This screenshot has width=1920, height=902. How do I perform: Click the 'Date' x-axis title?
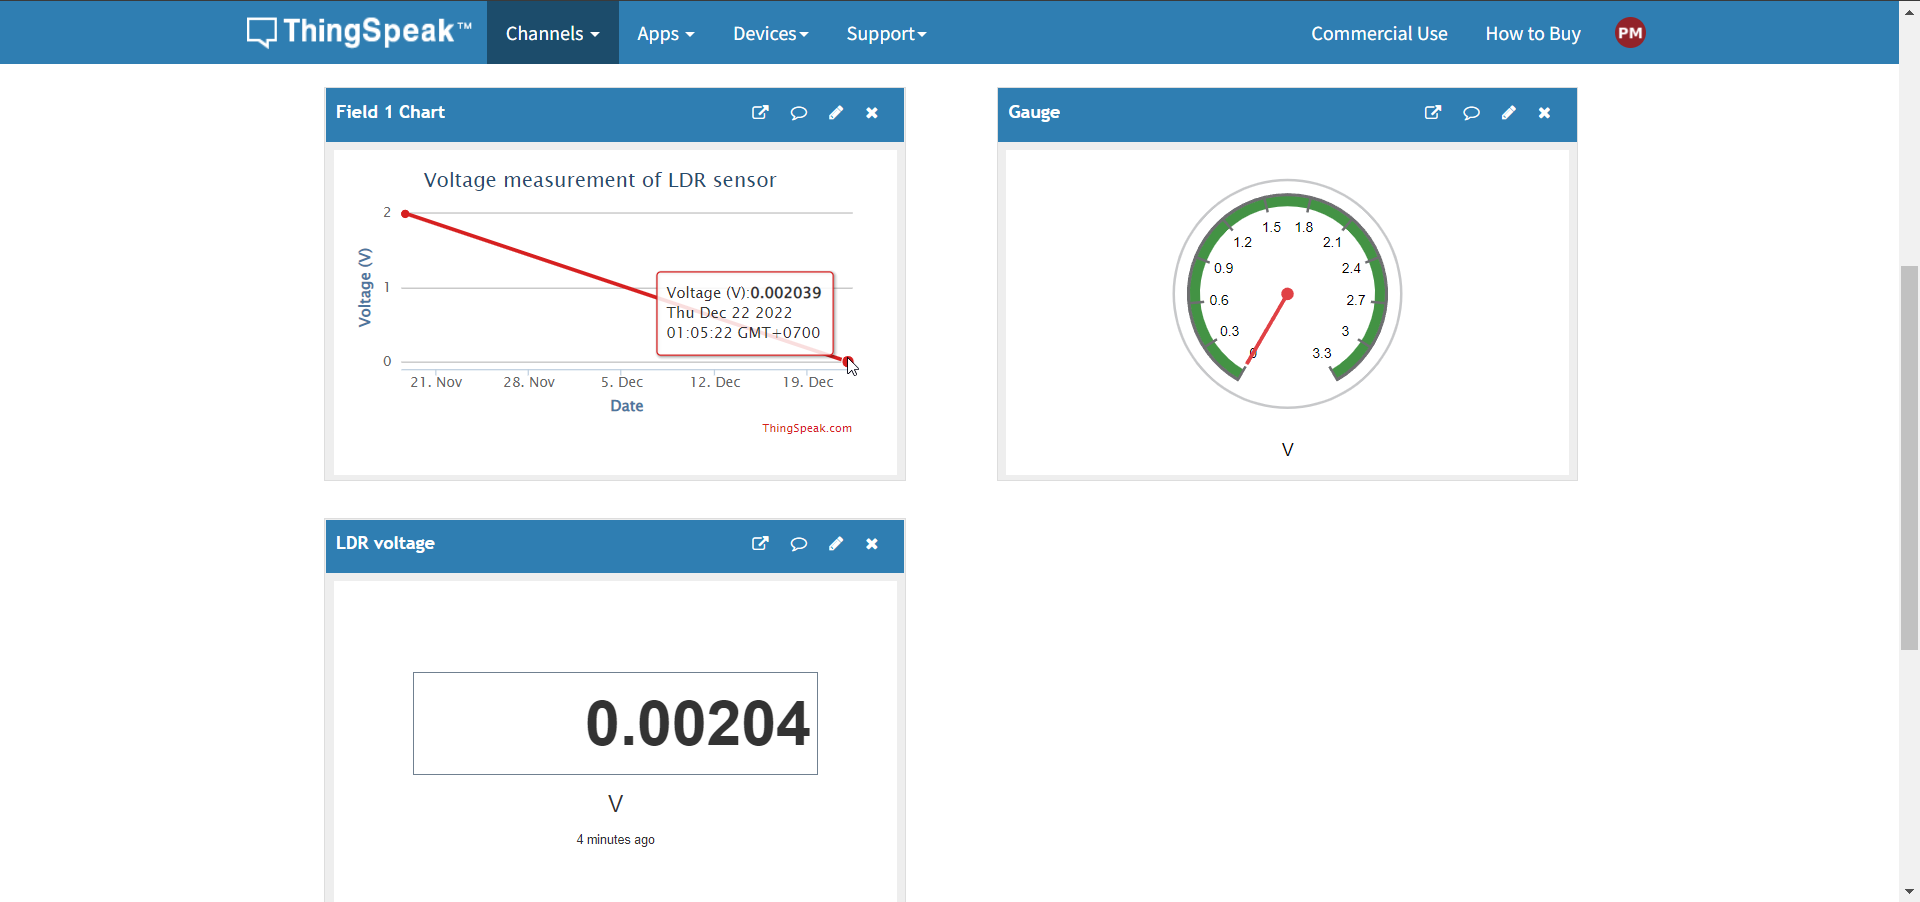[627, 406]
